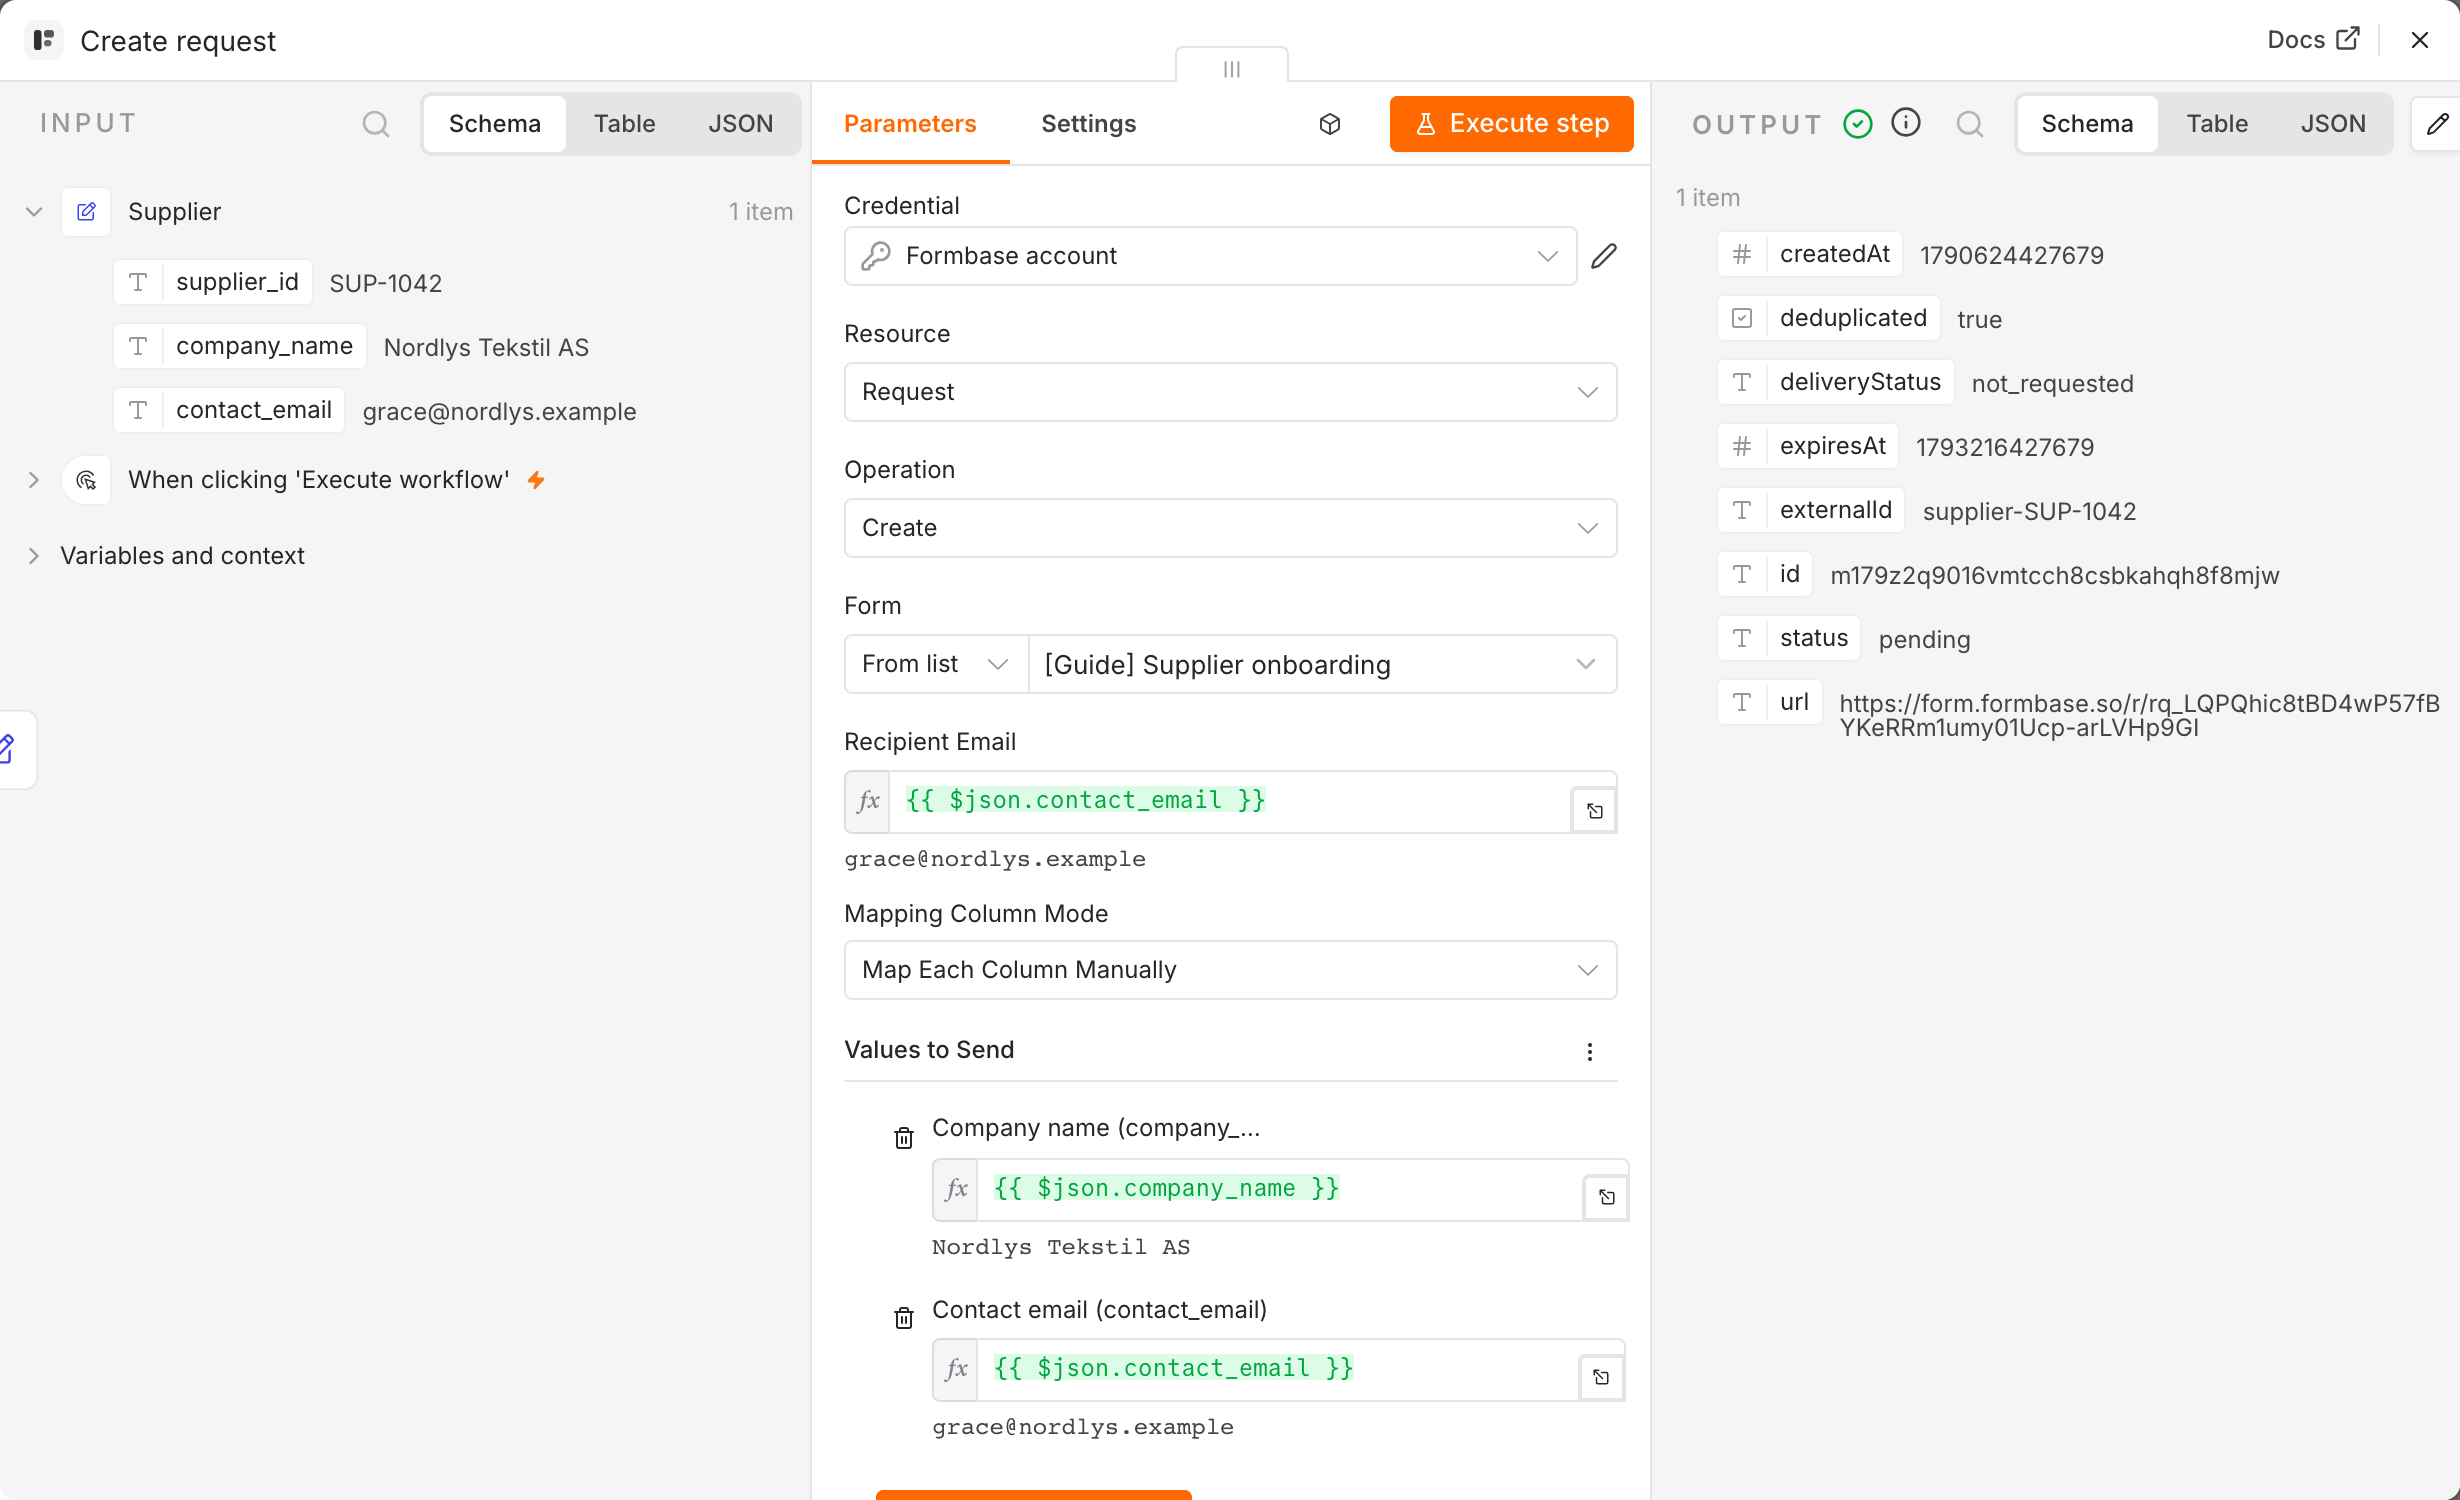
Task: Click the Execute step button
Action: click(1511, 124)
